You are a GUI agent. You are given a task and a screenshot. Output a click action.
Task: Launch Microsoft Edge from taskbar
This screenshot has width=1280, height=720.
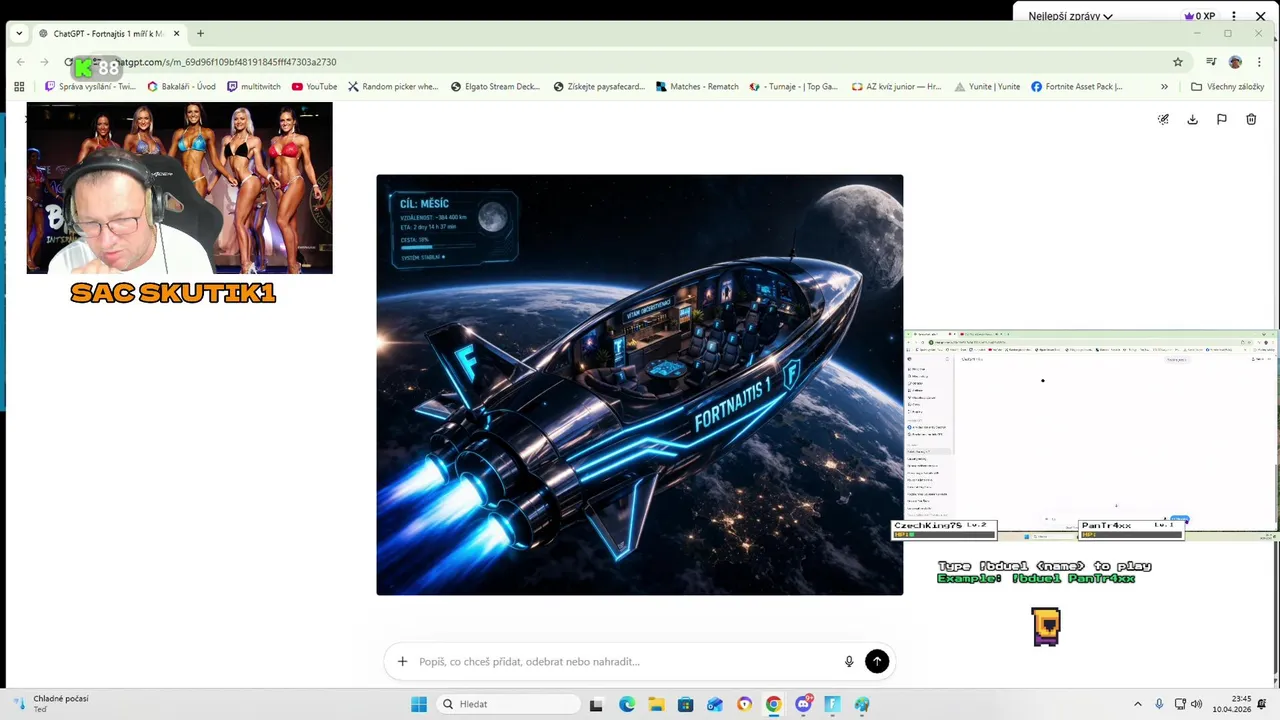(627, 704)
